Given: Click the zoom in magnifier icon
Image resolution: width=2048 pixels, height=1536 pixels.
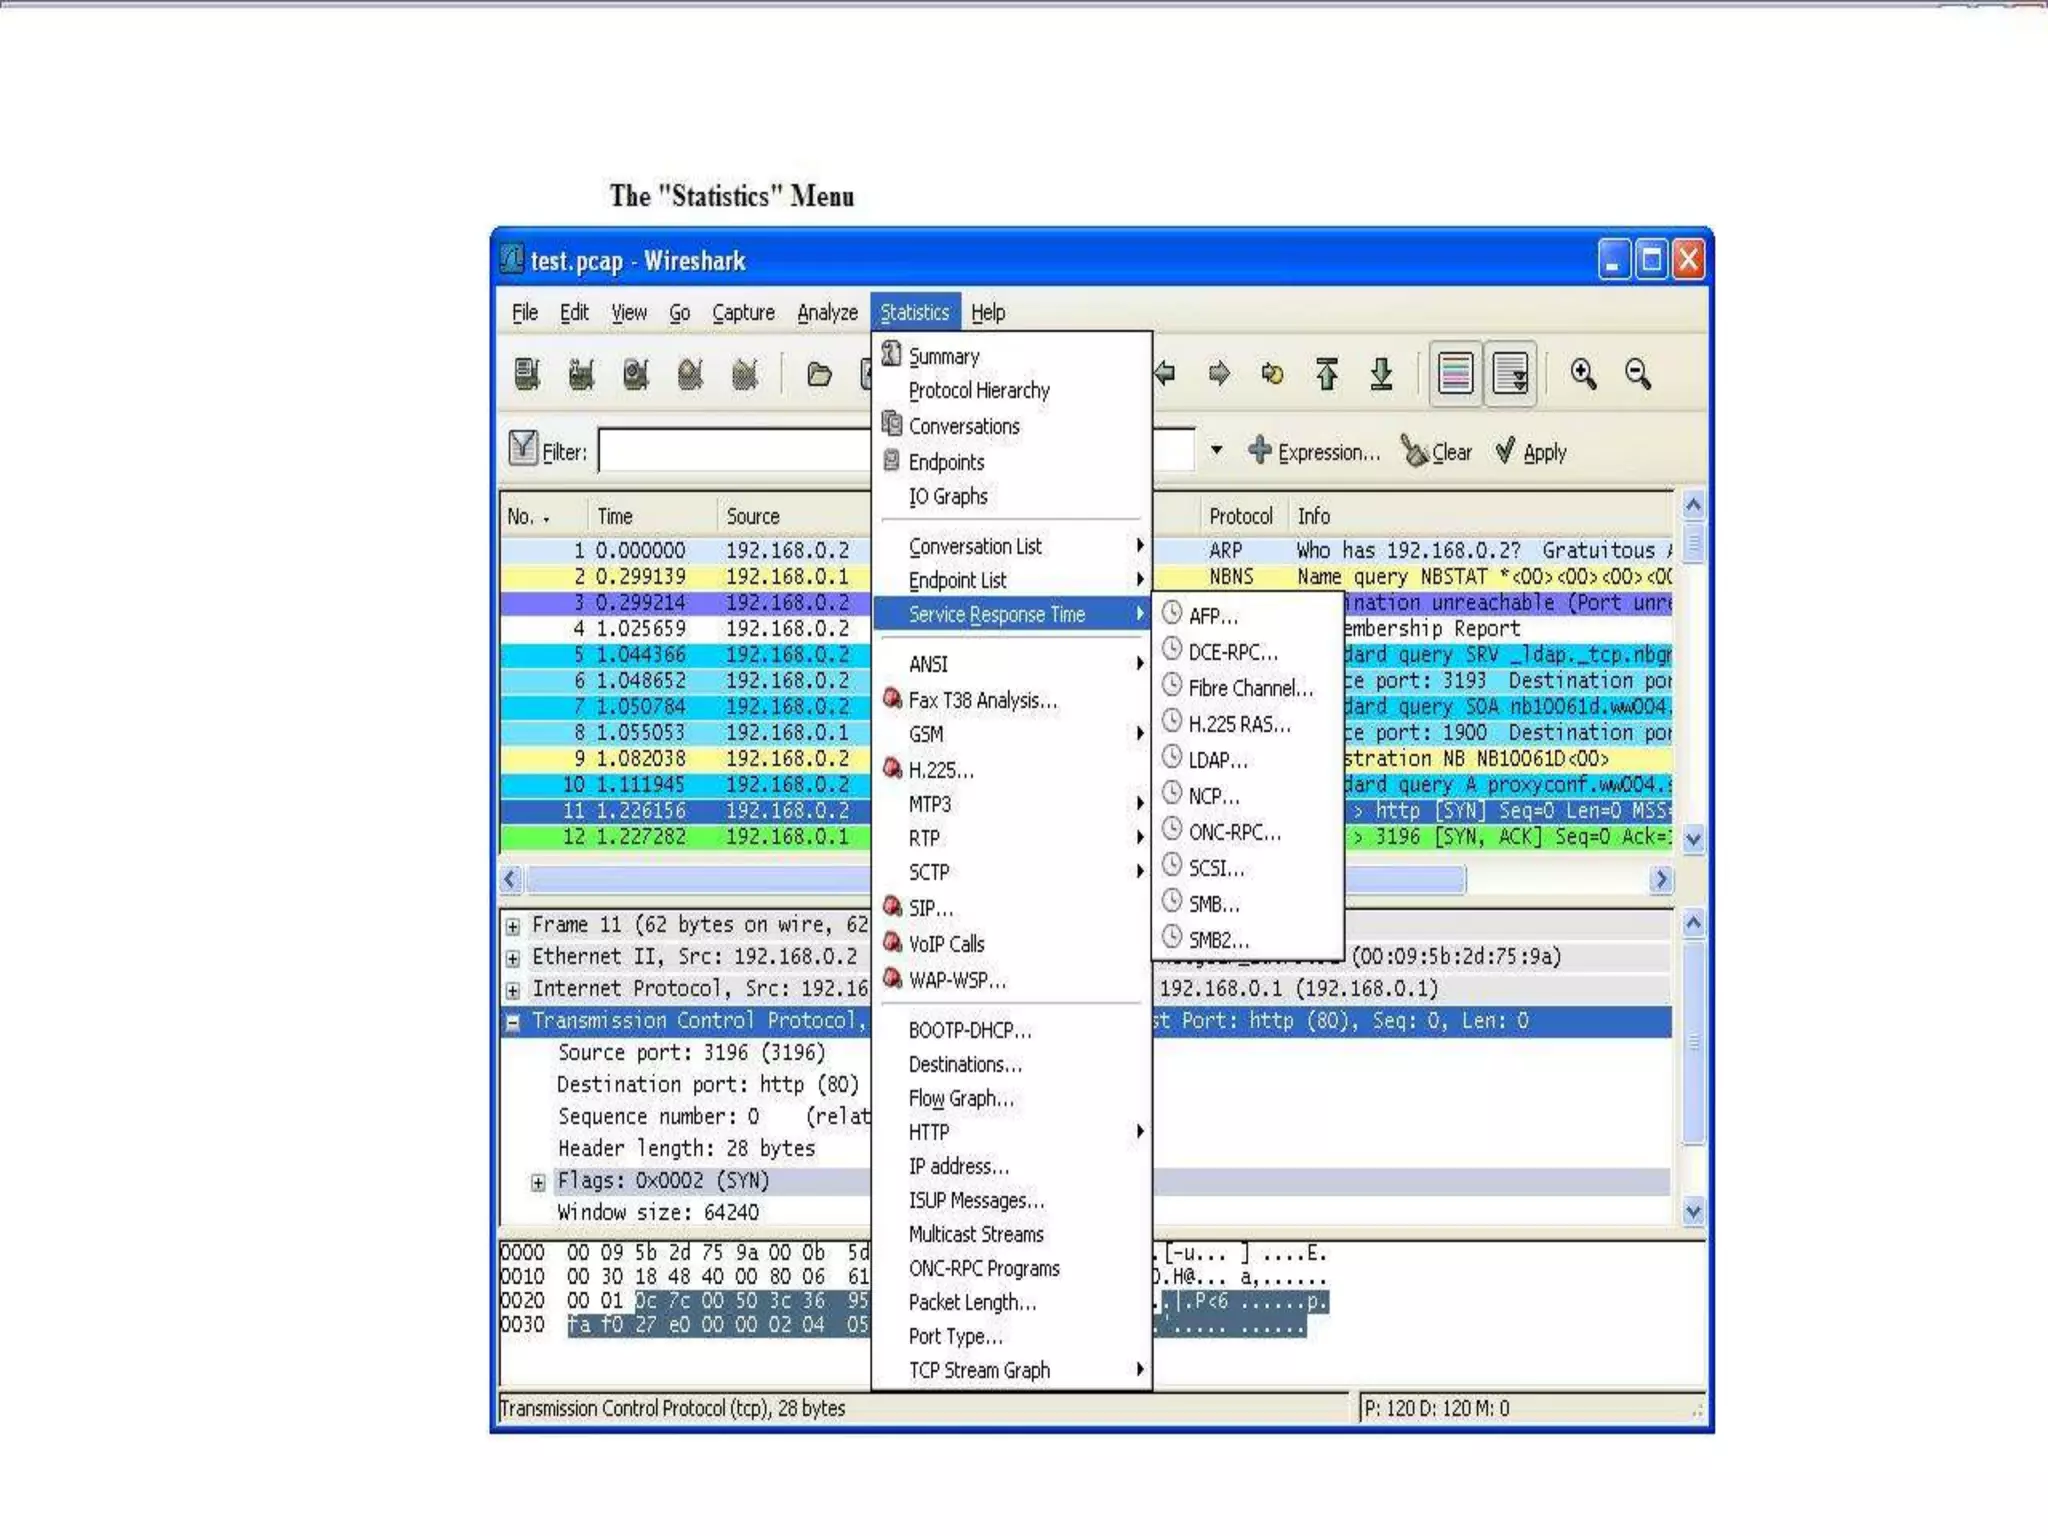Looking at the screenshot, I should point(1582,374).
